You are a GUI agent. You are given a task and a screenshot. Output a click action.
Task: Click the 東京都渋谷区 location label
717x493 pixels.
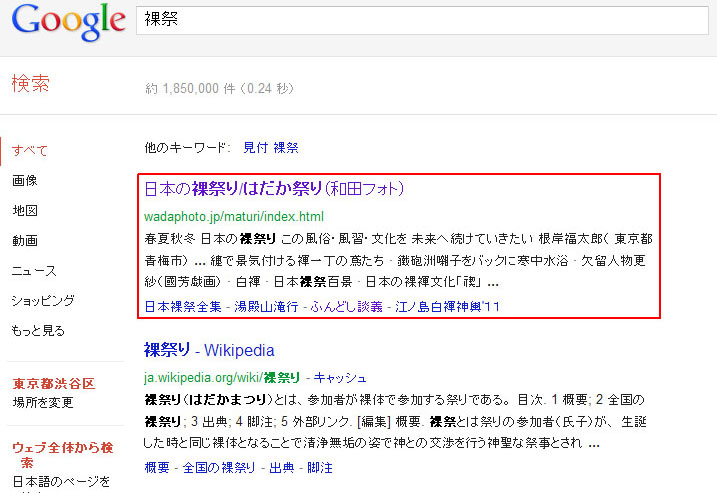coord(54,383)
